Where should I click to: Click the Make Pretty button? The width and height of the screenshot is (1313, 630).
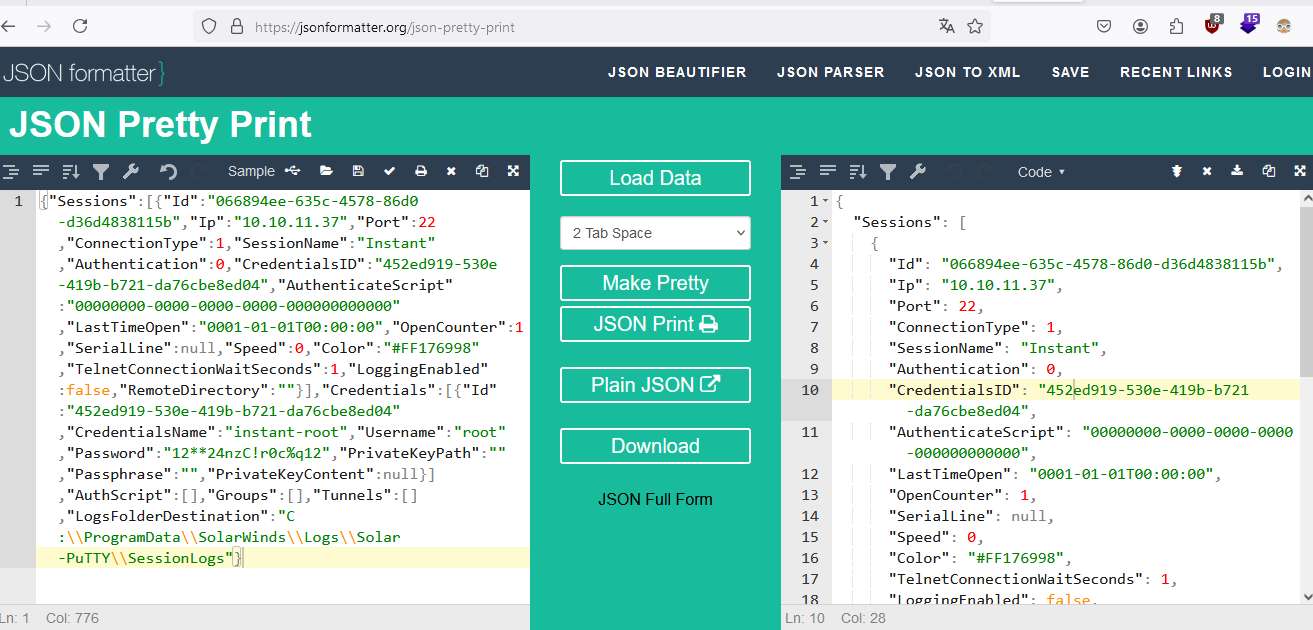(655, 283)
